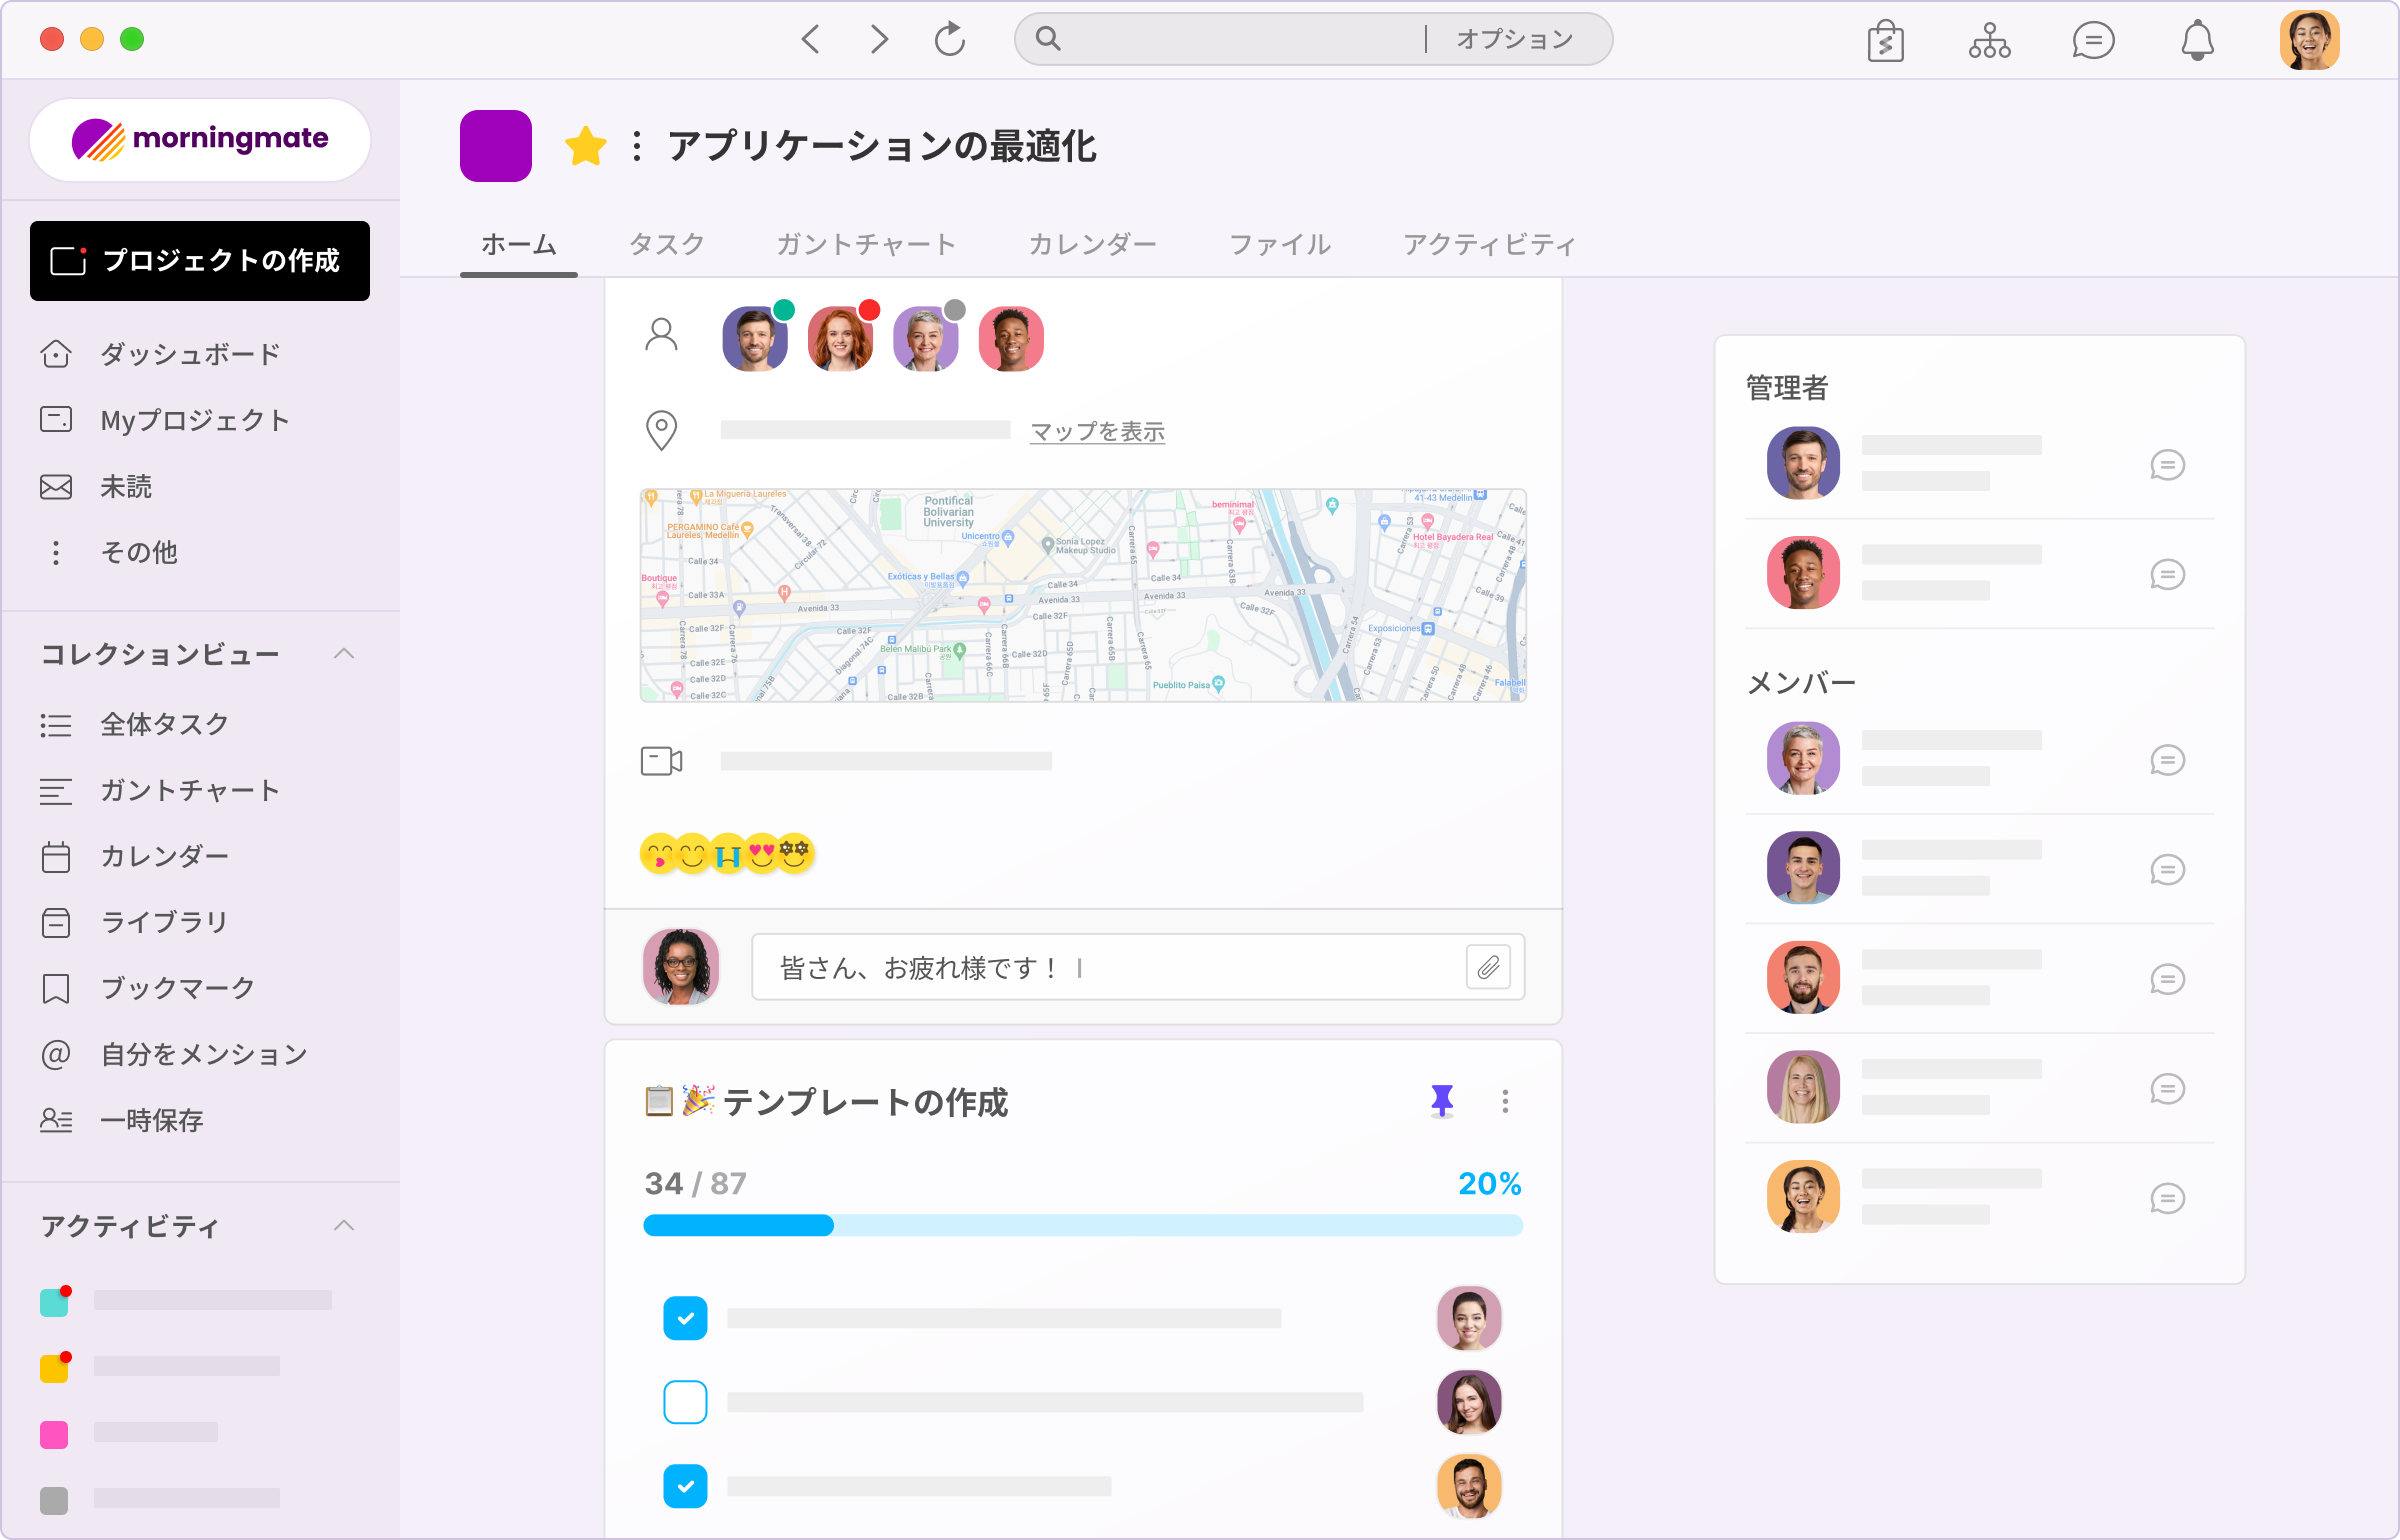
Task: Uncheck the third task checkbox
Action: coord(685,1486)
